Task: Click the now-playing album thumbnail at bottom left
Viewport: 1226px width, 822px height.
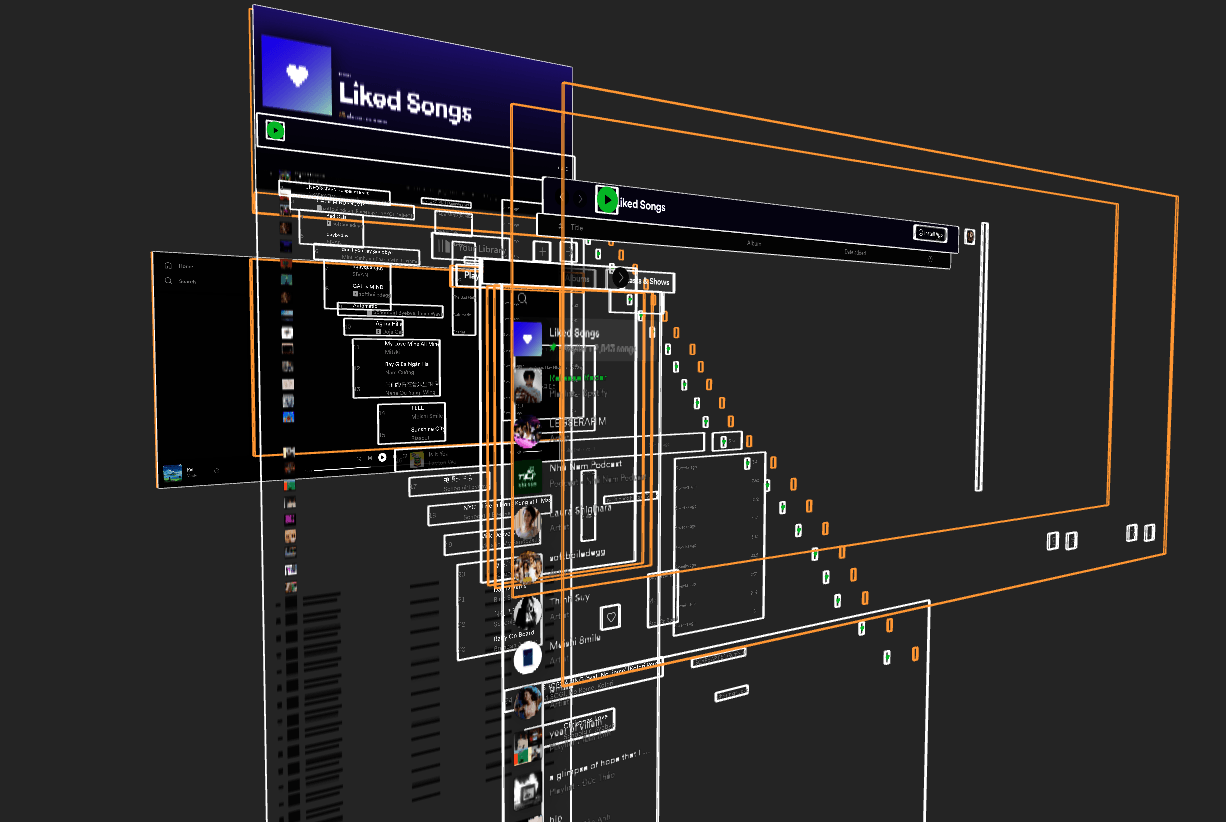Action: (x=172, y=472)
